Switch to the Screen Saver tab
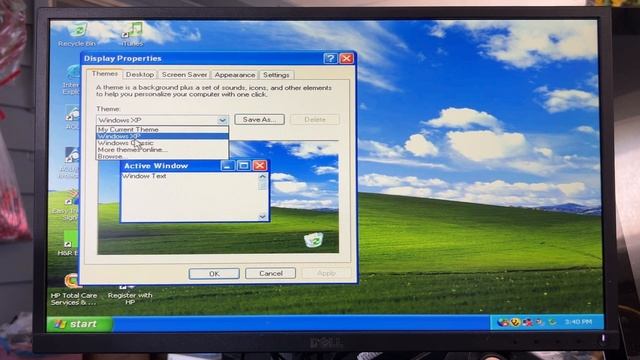 [184, 75]
